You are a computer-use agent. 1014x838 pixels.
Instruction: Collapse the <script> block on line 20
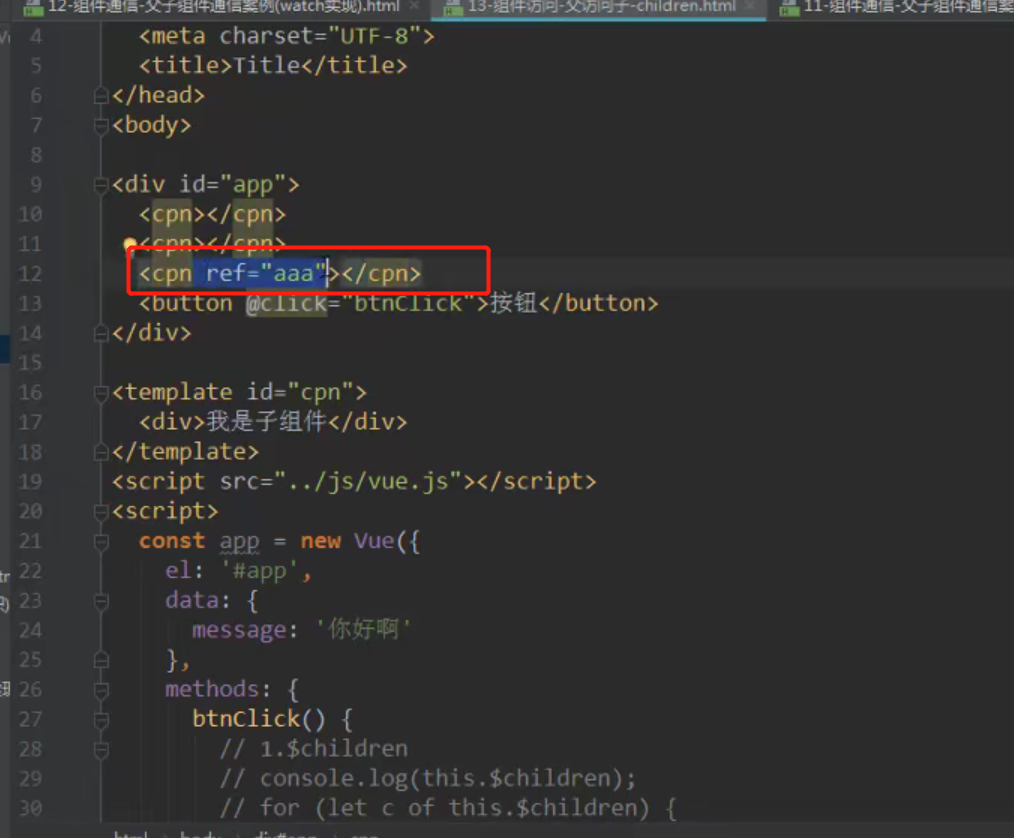coord(101,512)
